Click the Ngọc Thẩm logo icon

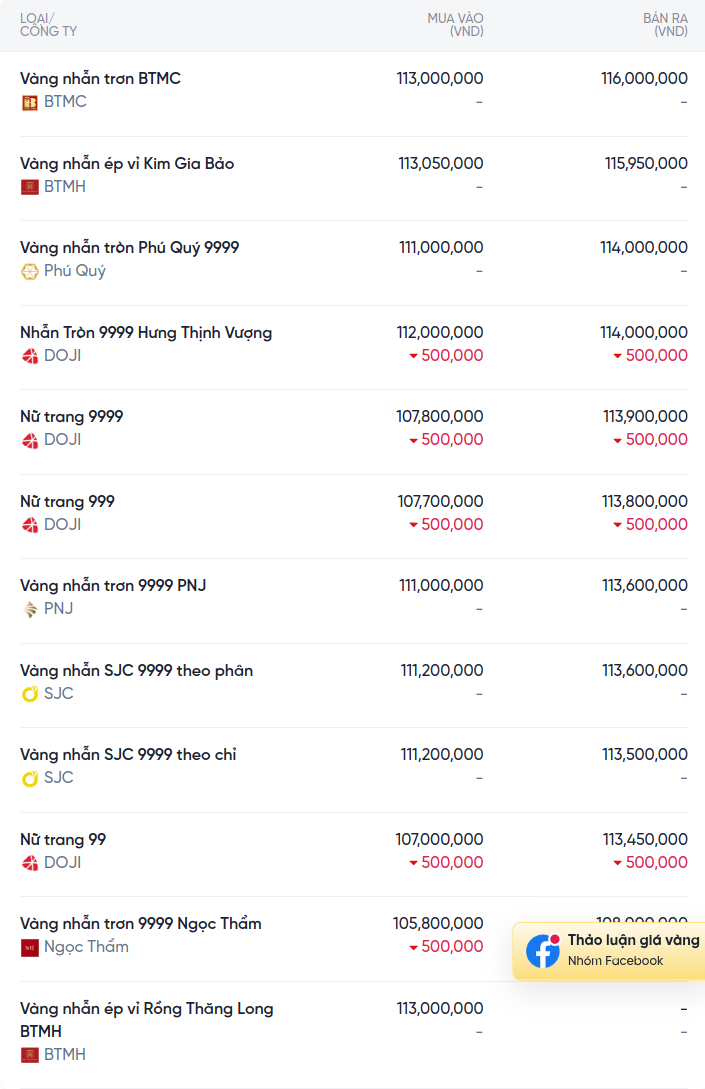30,947
